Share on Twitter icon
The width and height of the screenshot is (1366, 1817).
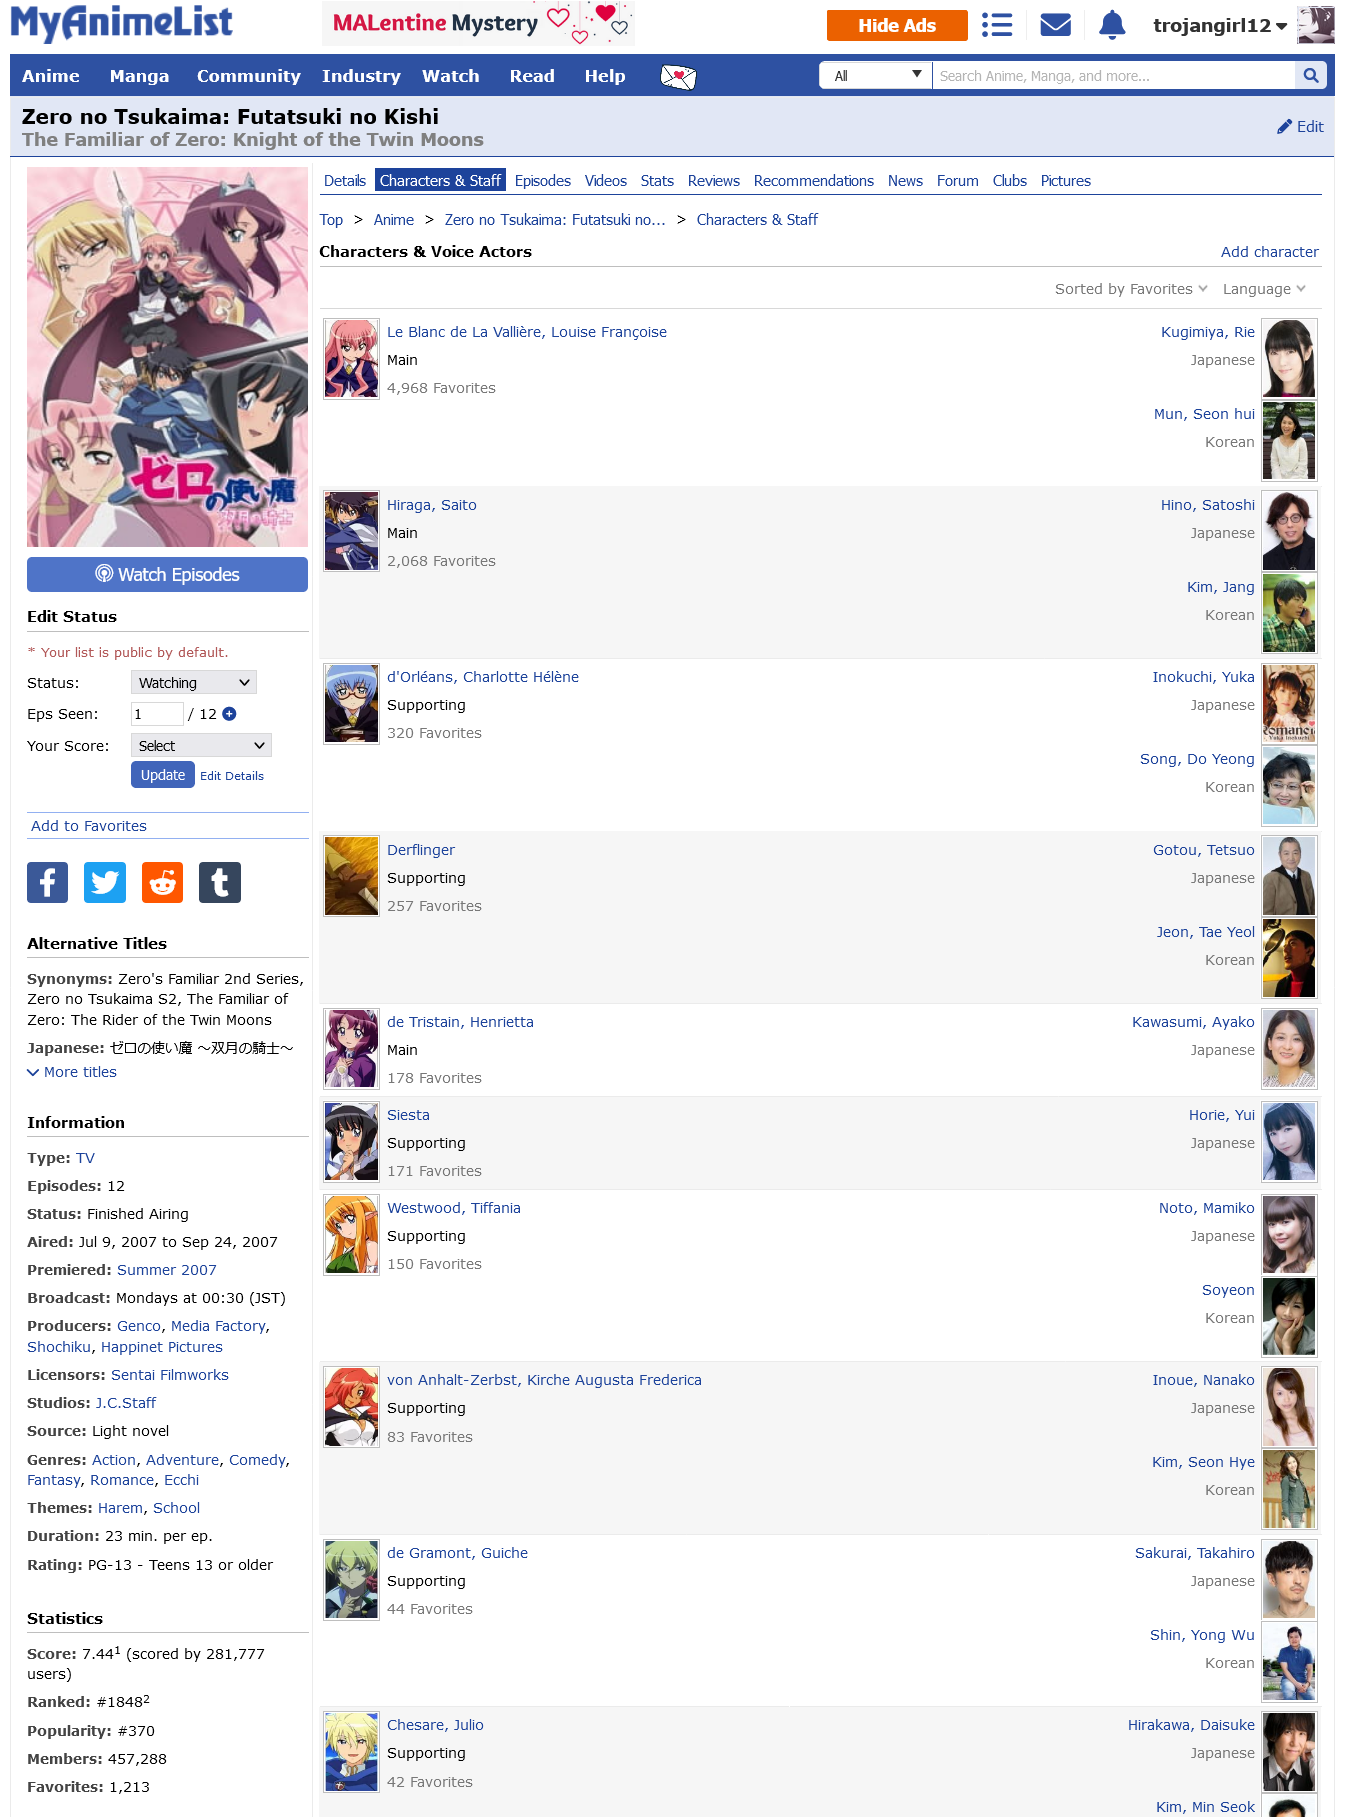(105, 882)
